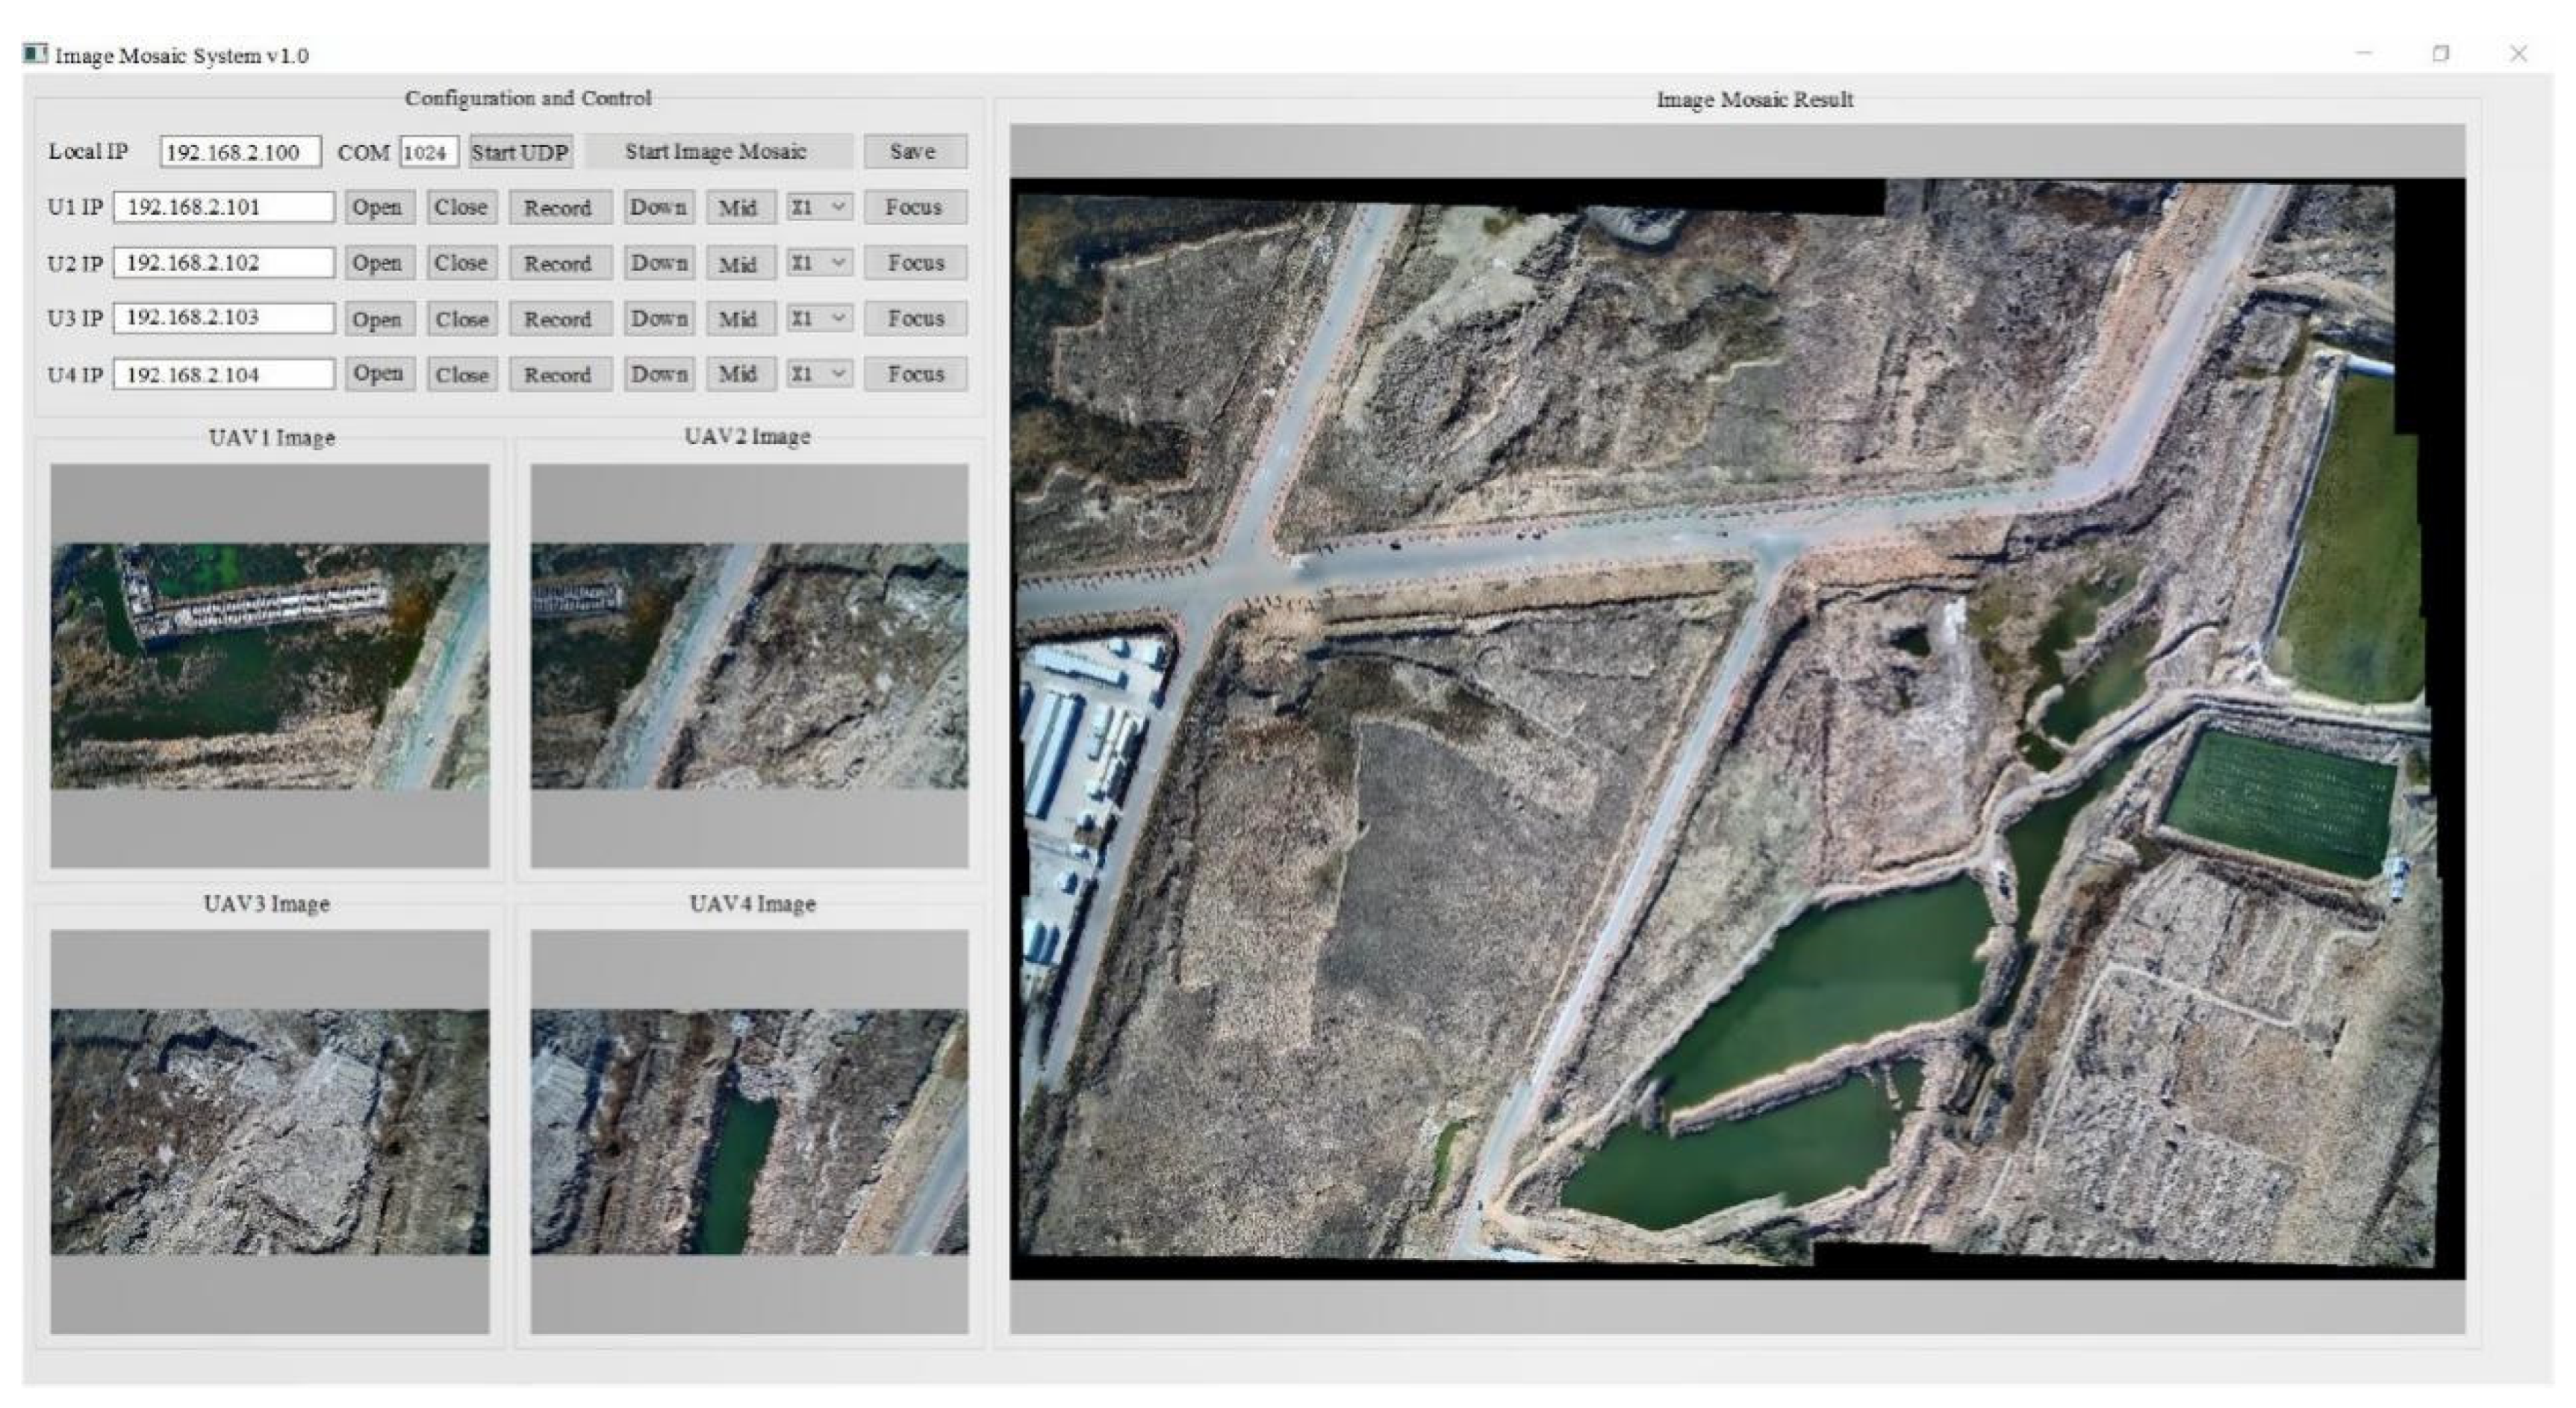Click the U4 IP address field
Image resolution: width=2576 pixels, height=1408 pixels.
224,374
